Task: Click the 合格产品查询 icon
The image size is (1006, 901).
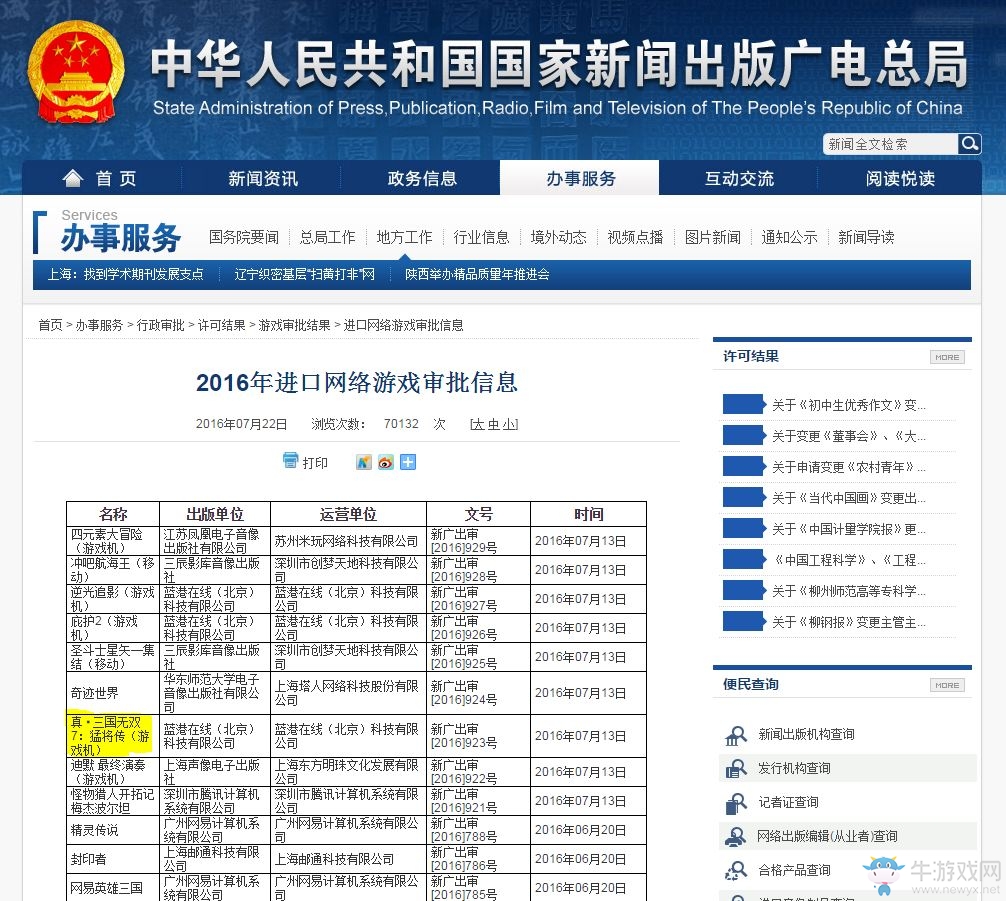Action: [736, 870]
